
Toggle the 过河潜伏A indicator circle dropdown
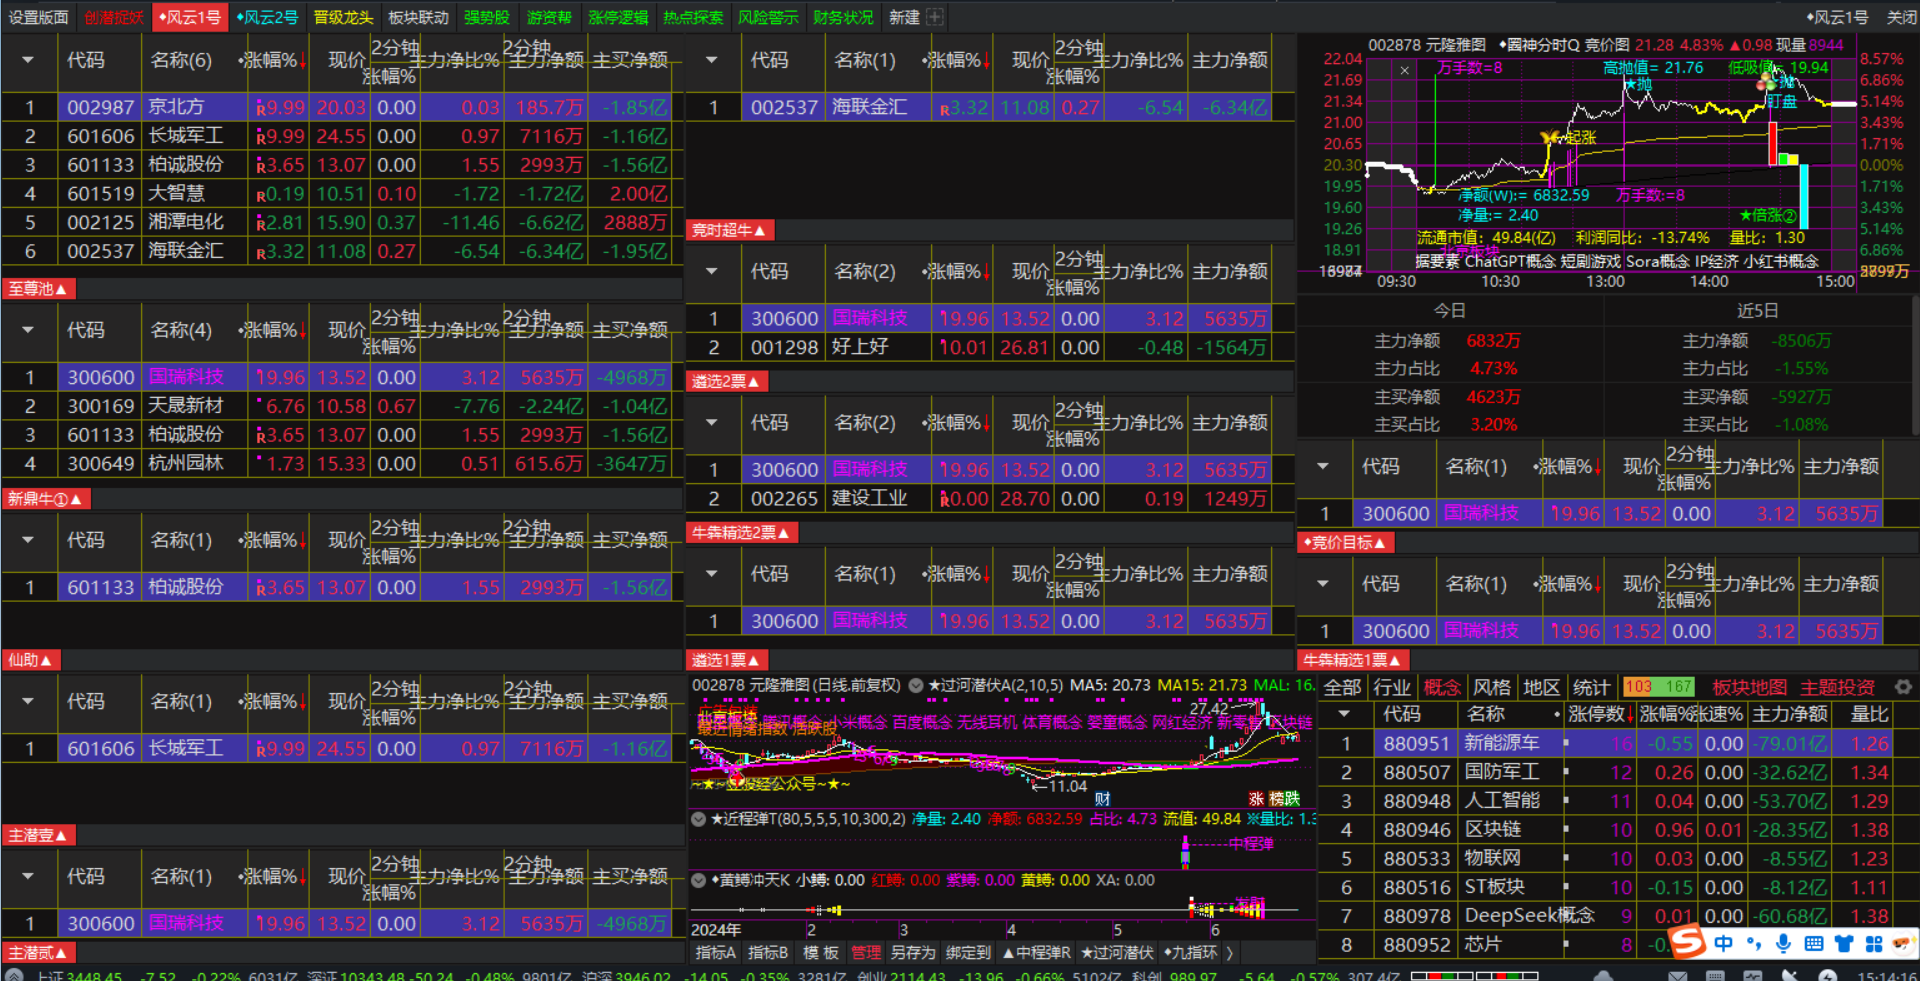(915, 686)
